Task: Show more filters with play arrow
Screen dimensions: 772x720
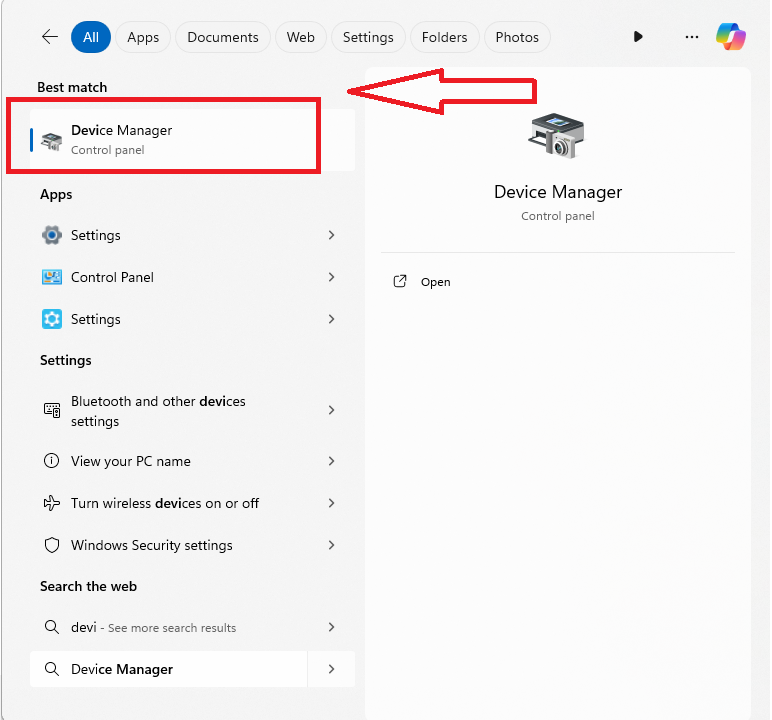Action: [x=638, y=36]
